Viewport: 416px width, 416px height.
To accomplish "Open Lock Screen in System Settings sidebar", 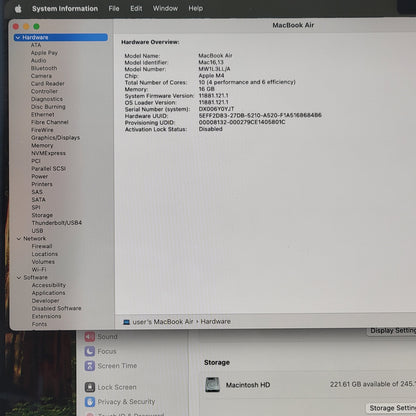I will click(111, 387).
